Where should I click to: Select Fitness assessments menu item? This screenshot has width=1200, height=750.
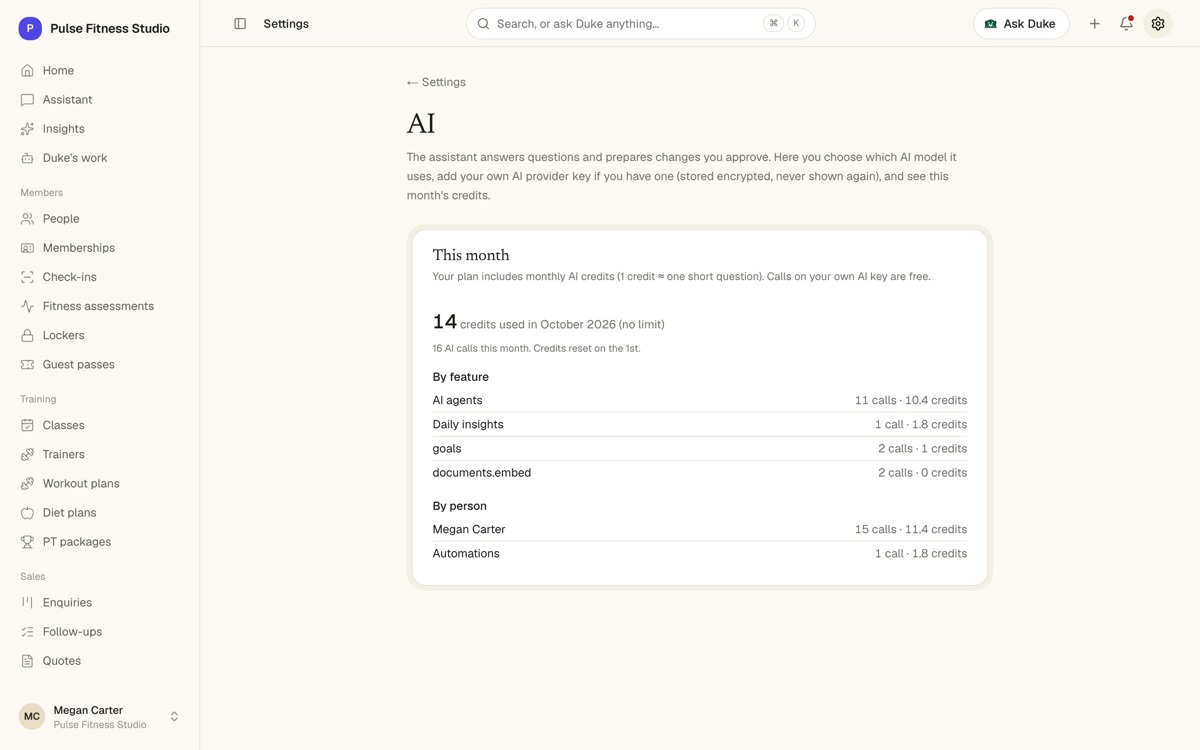[x=100, y=306]
